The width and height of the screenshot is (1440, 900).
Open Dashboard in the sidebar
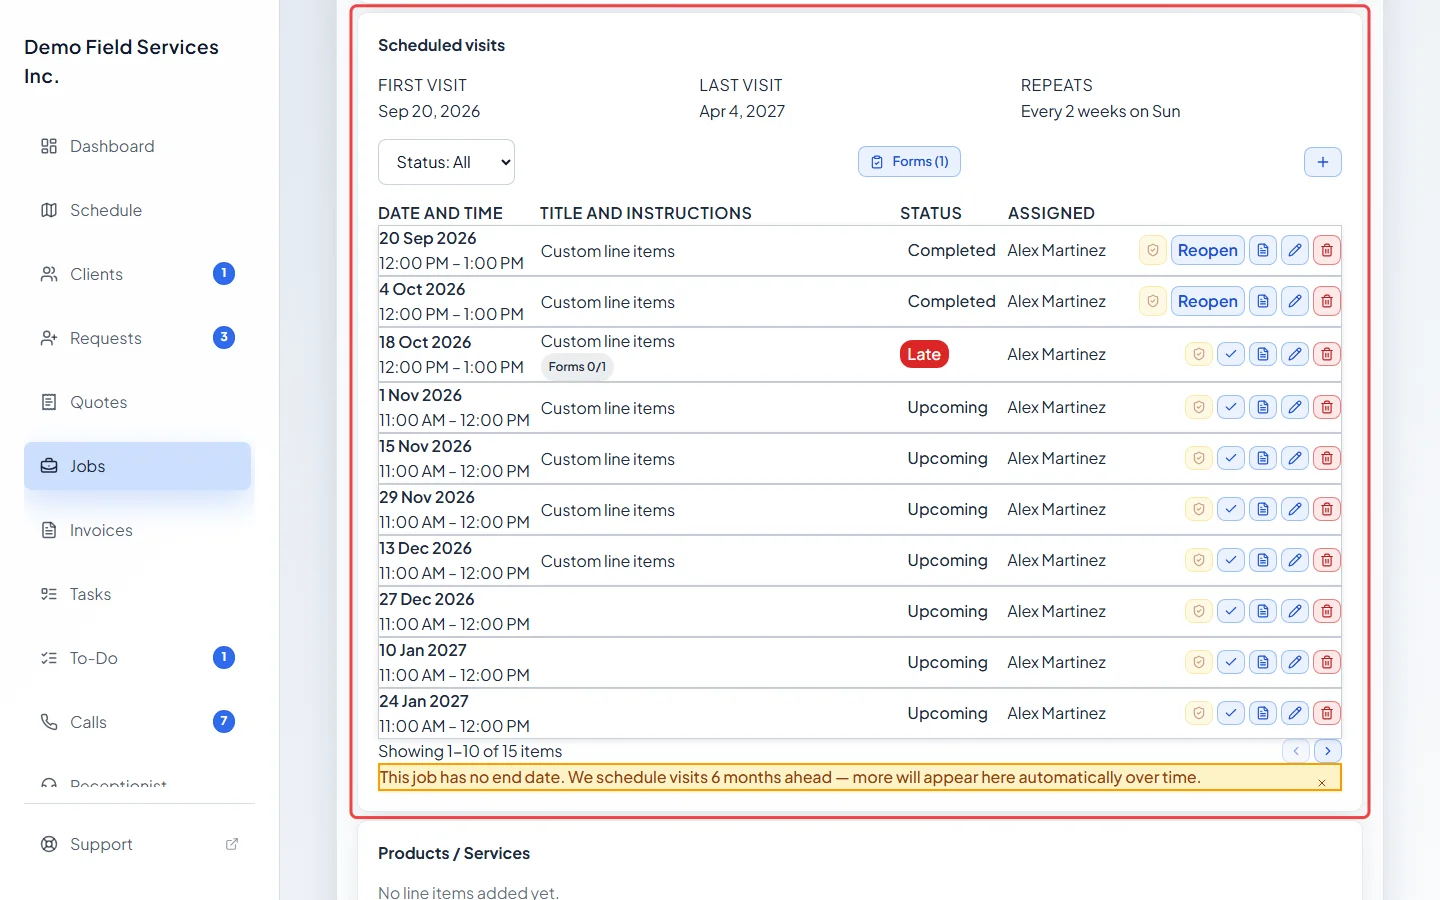click(x=138, y=146)
